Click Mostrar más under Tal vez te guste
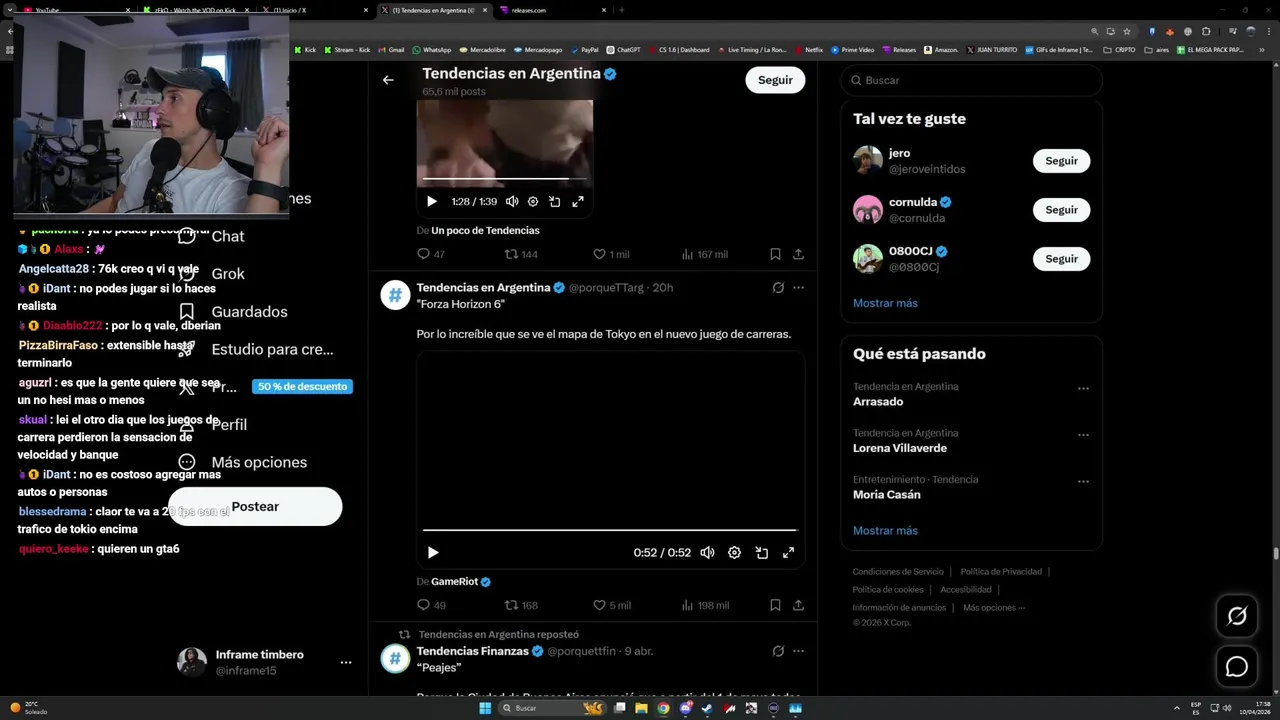This screenshot has height=720, width=1280. 885,303
